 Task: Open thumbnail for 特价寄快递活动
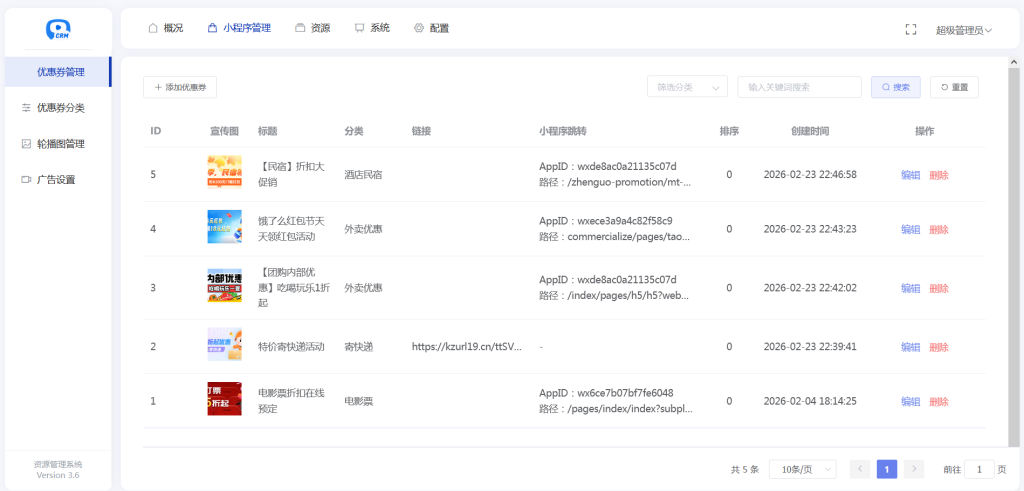224,344
